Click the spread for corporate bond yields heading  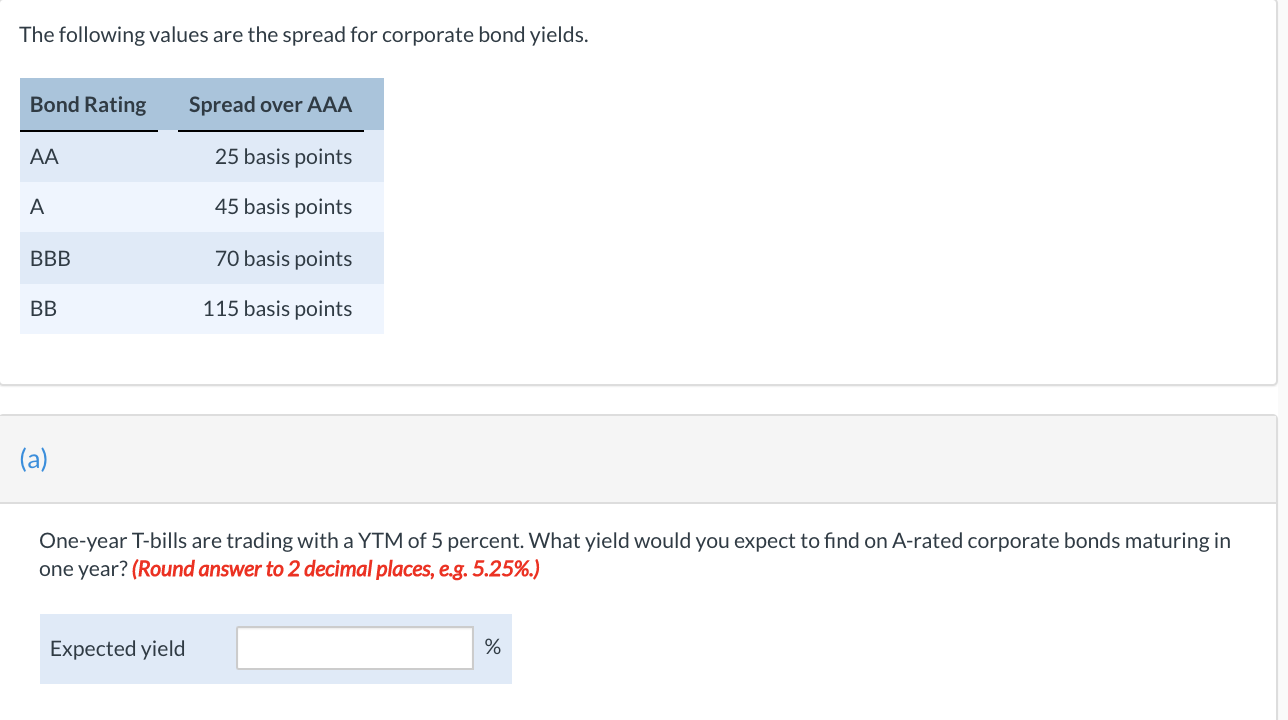(x=304, y=35)
